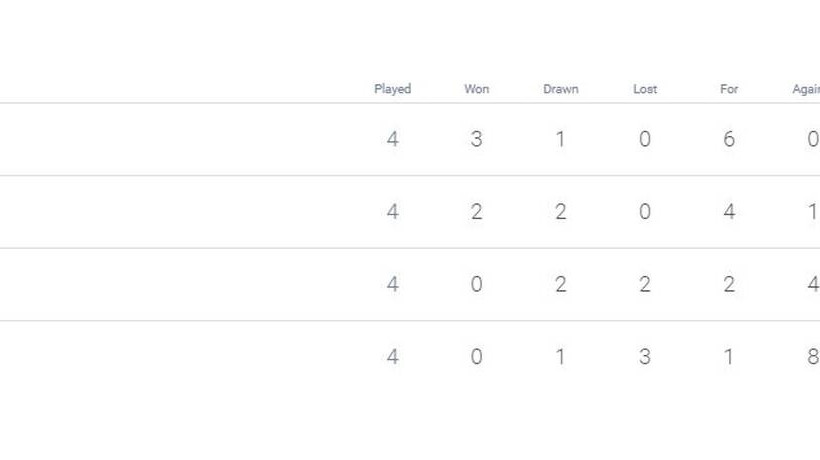Click Drawn value 2 in third row
Image resolution: width=820 pixels, height=460 pixels.
pos(560,284)
